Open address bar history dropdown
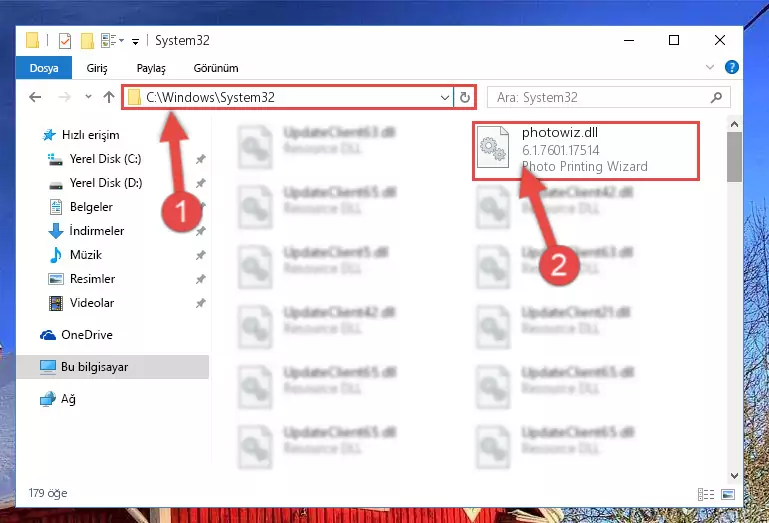Viewport: 769px width, 523px height. [x=445, y=98]
